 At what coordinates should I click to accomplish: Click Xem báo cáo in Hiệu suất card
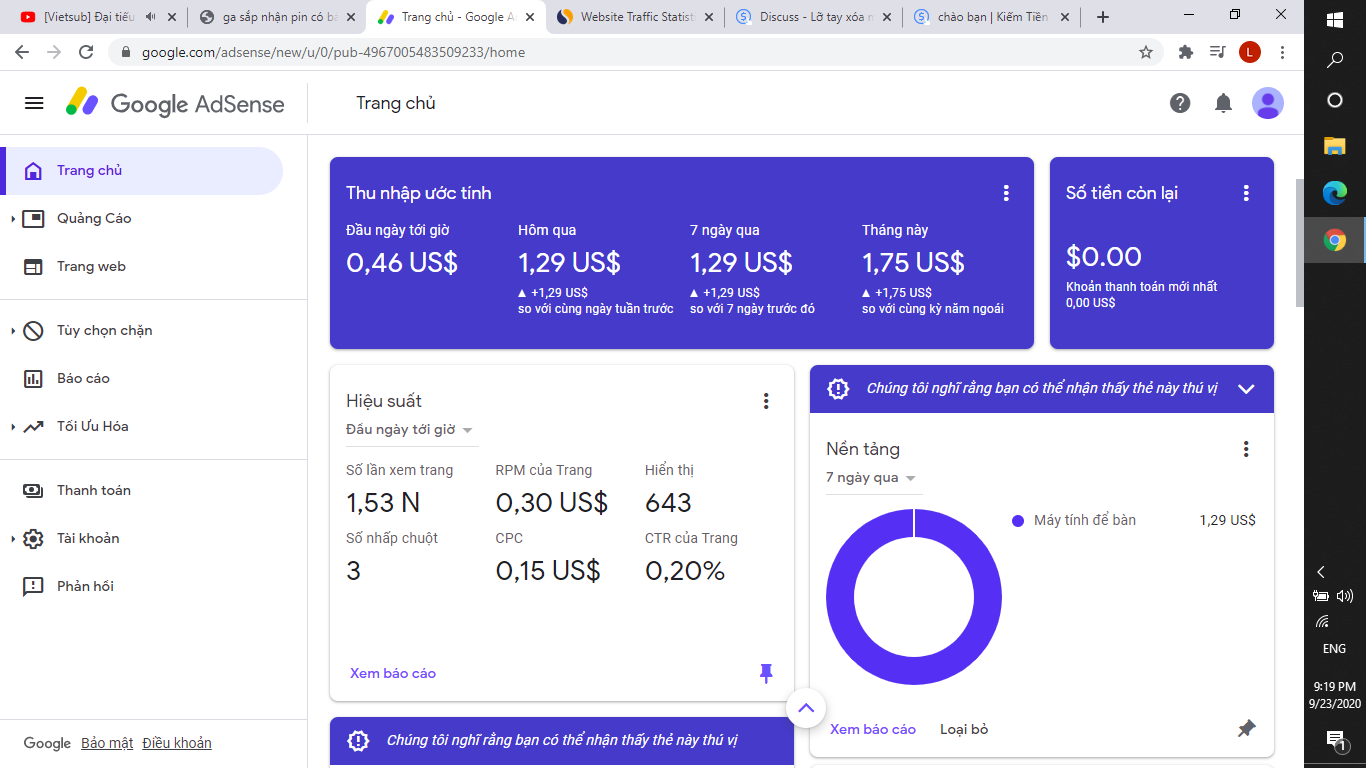click(x=393, y=673)
